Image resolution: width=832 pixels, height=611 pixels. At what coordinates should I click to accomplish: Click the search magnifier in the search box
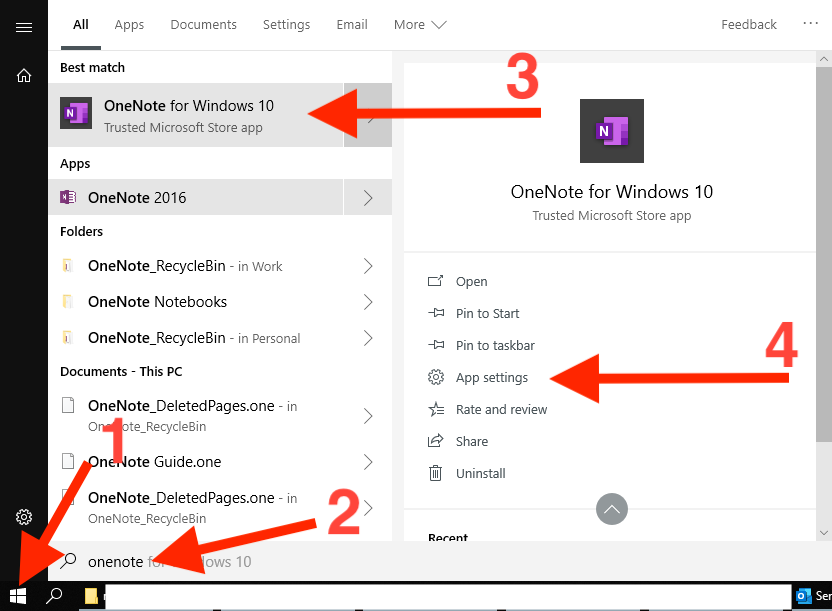pos(68,561)
